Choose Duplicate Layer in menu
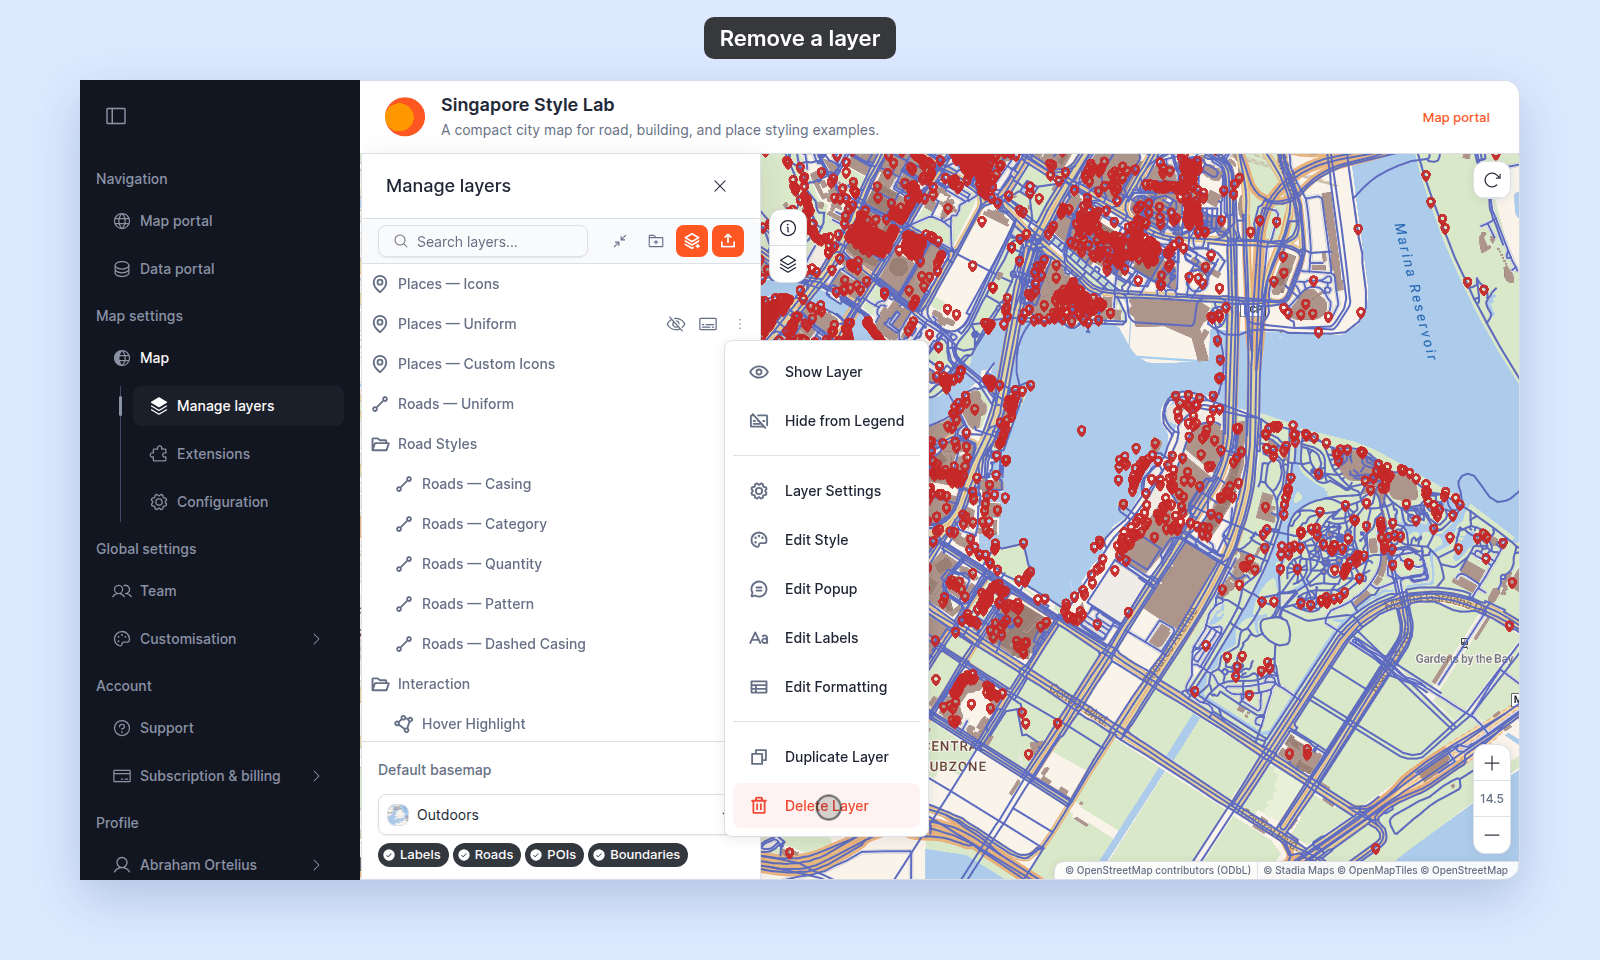Screen dimensions: 1600x960 pos(826,757)
